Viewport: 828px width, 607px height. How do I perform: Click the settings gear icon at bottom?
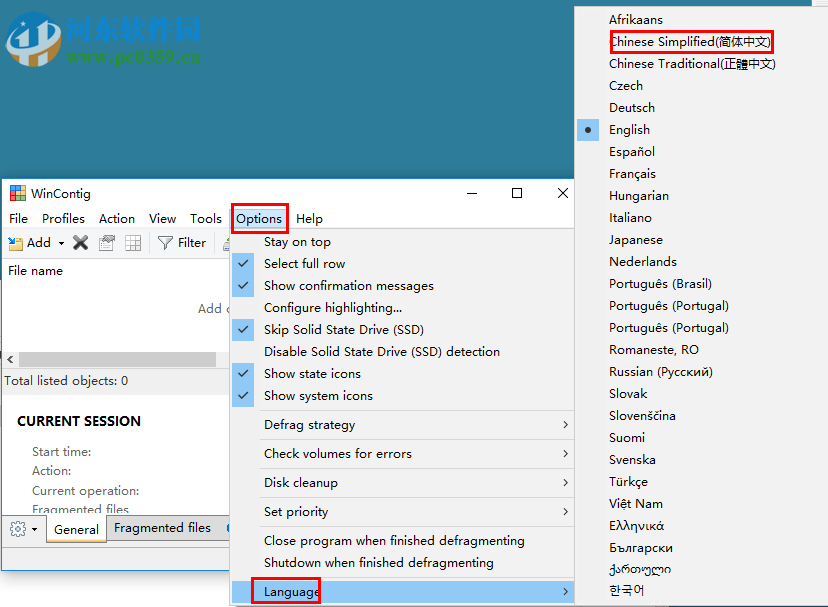point(18,529)
